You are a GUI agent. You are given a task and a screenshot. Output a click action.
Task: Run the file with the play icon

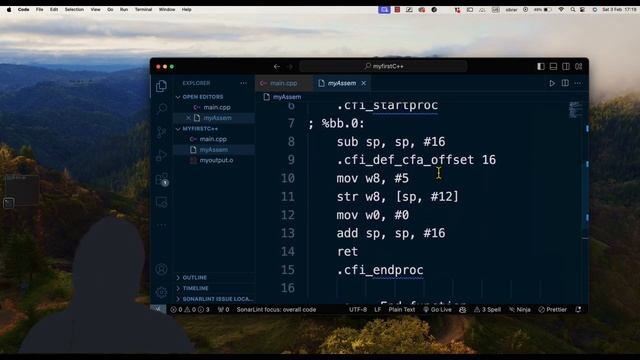552,83
